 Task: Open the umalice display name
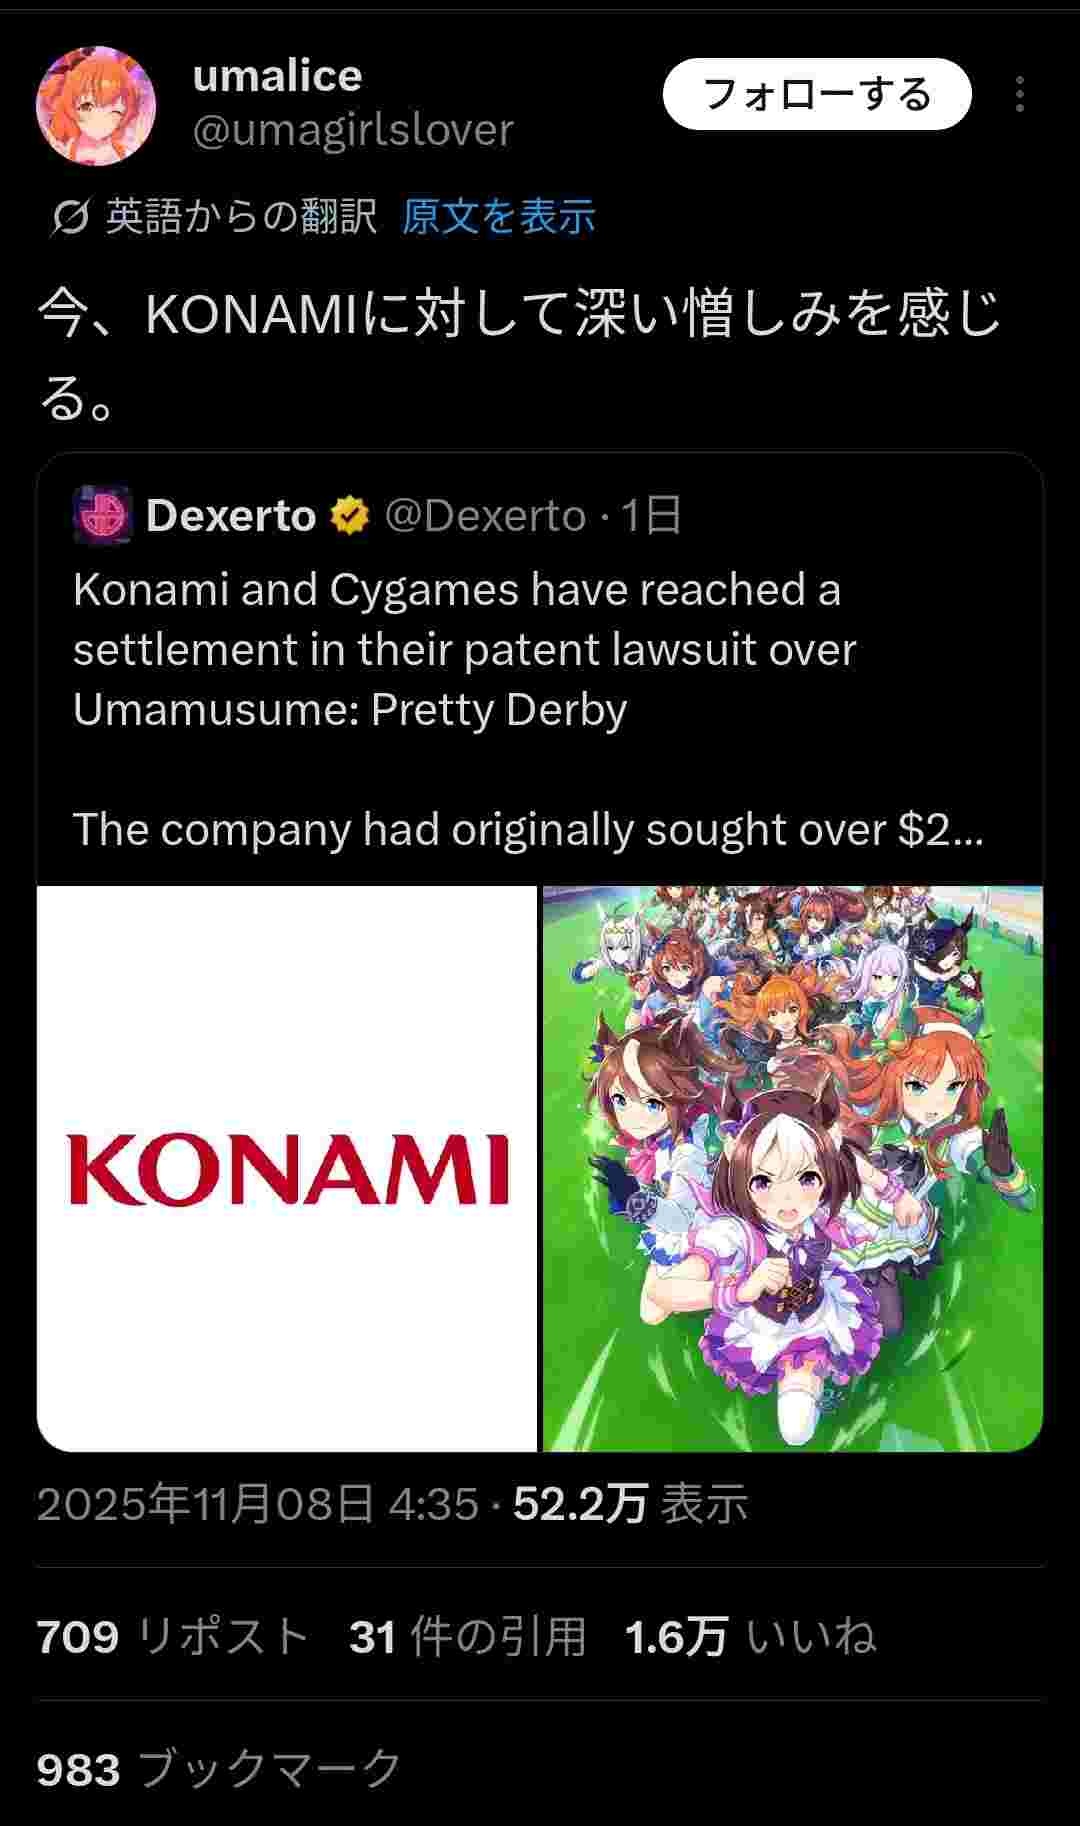point(277,76)
